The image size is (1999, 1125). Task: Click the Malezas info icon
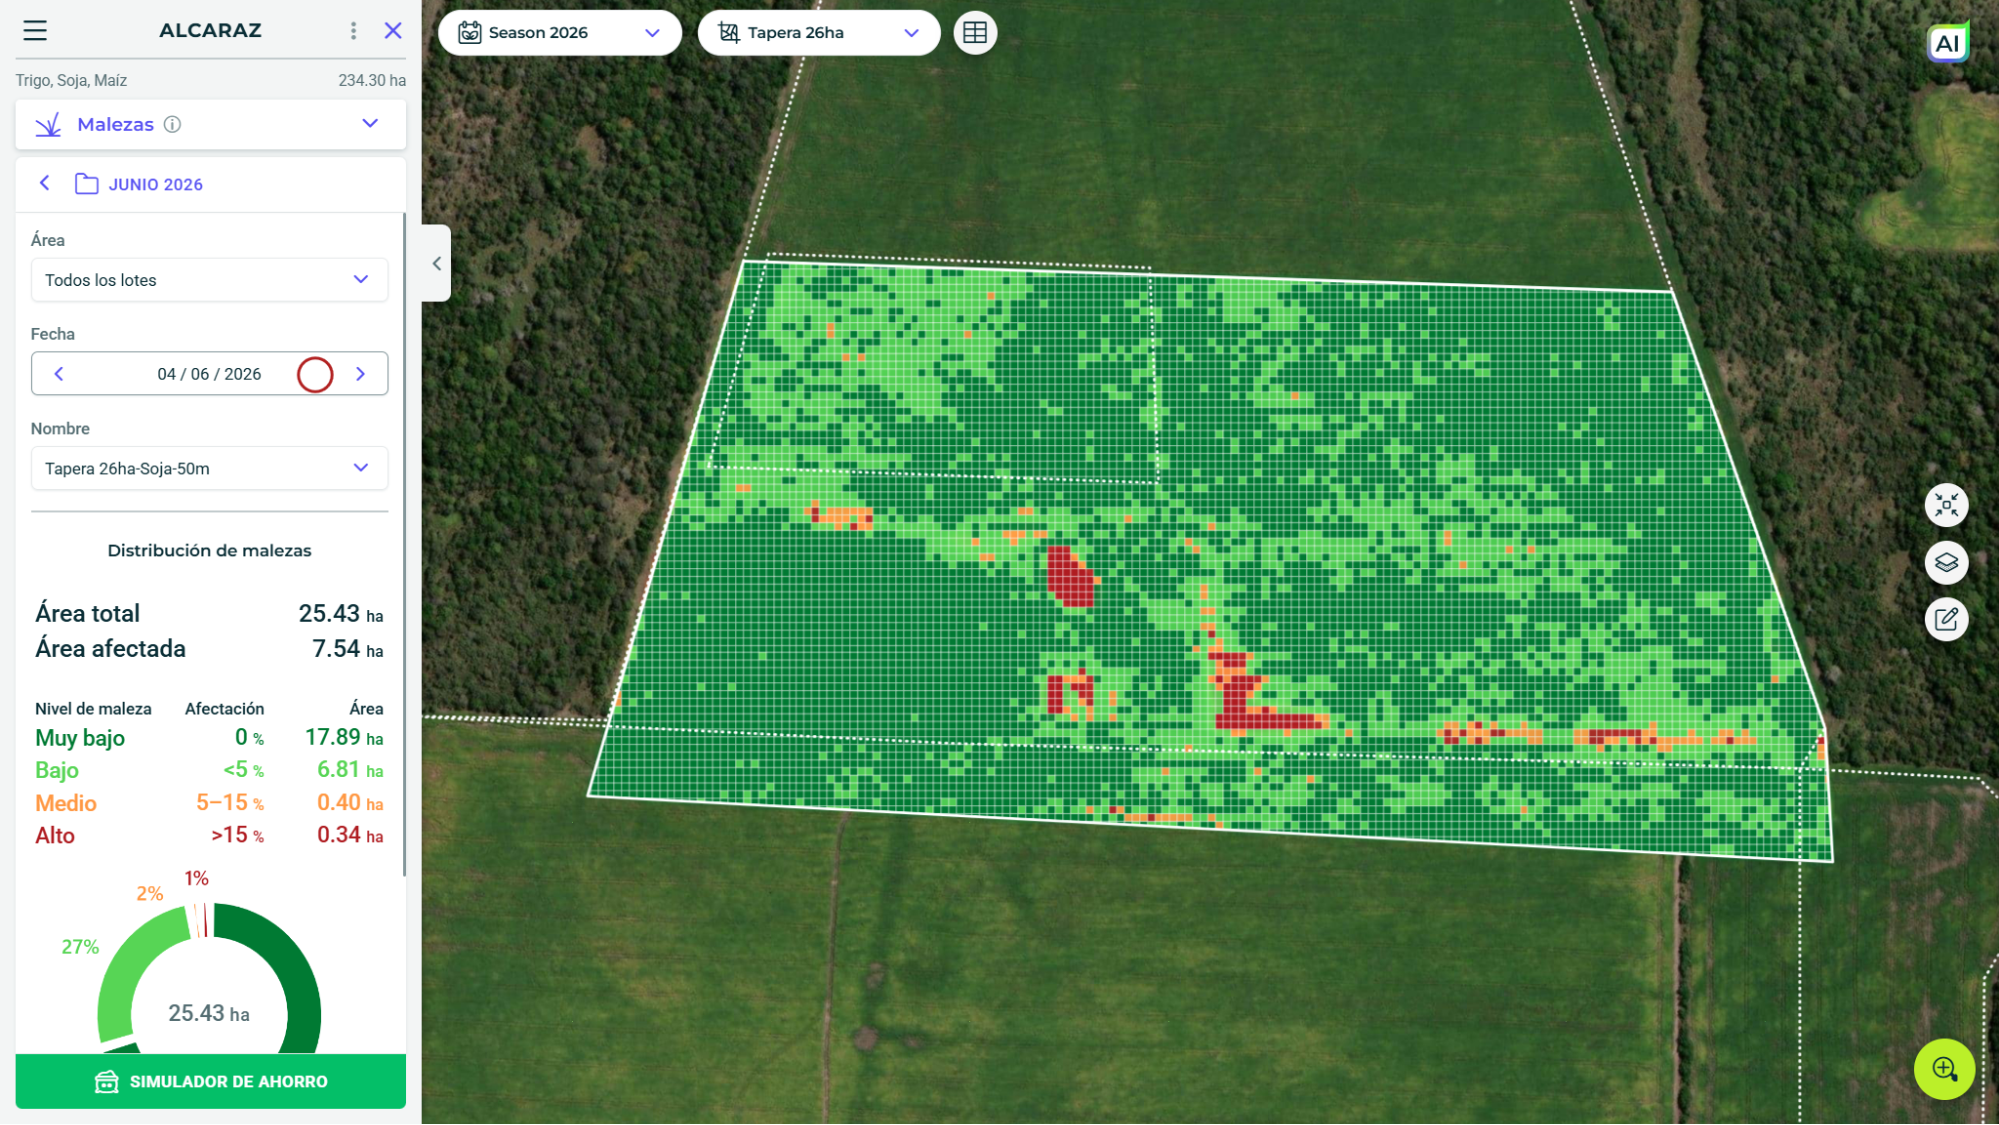coord(172,124)
